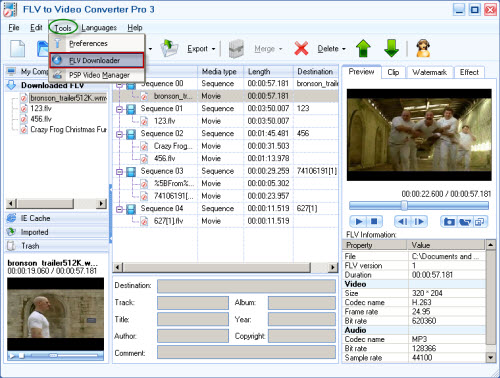Click the red X Delete icon
The width and height of the screenshot is (500, 378).
coord(301,49)
